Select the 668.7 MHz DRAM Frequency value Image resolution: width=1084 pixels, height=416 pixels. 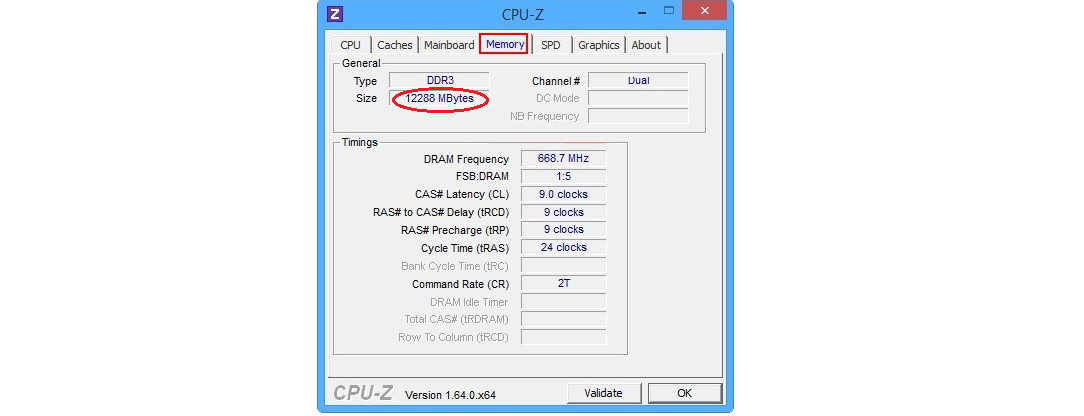point(563,159)
